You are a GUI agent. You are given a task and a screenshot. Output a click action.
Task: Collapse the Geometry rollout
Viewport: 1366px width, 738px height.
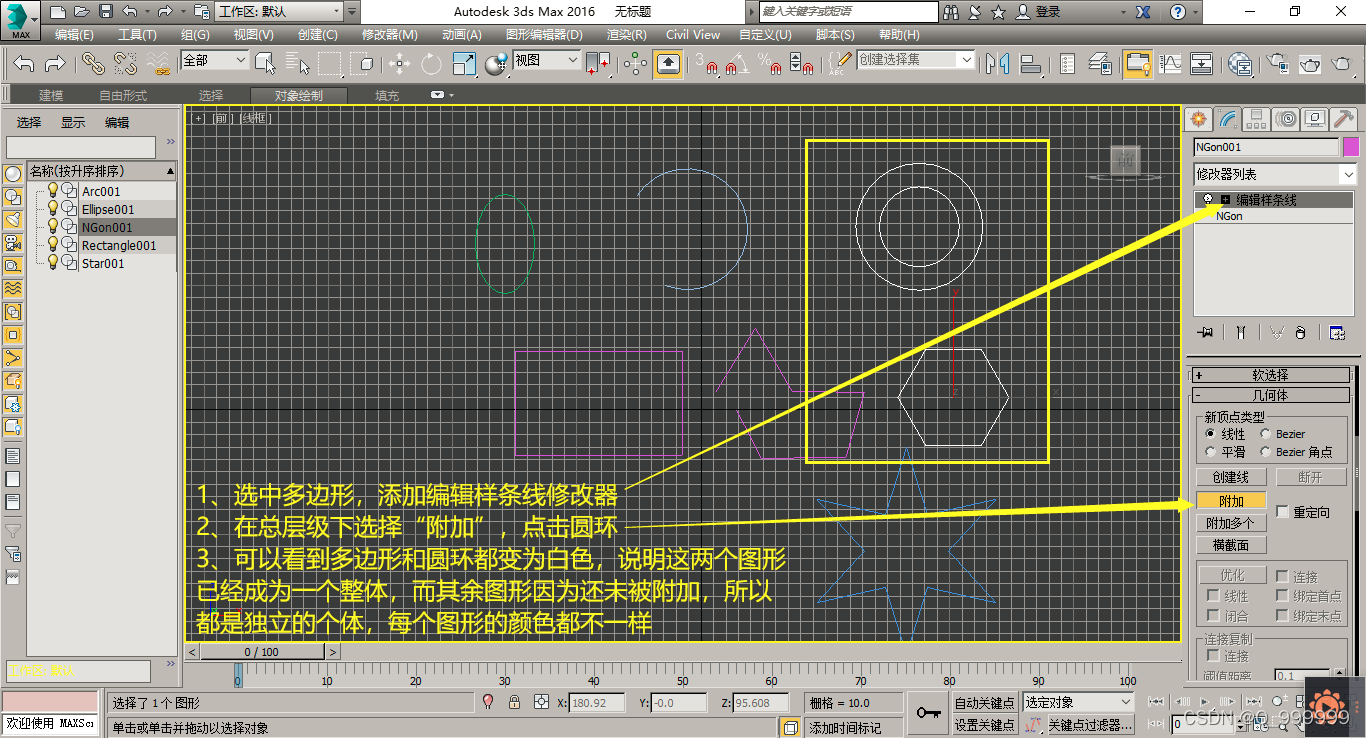pyautogui.click(x=1271, y=395)
